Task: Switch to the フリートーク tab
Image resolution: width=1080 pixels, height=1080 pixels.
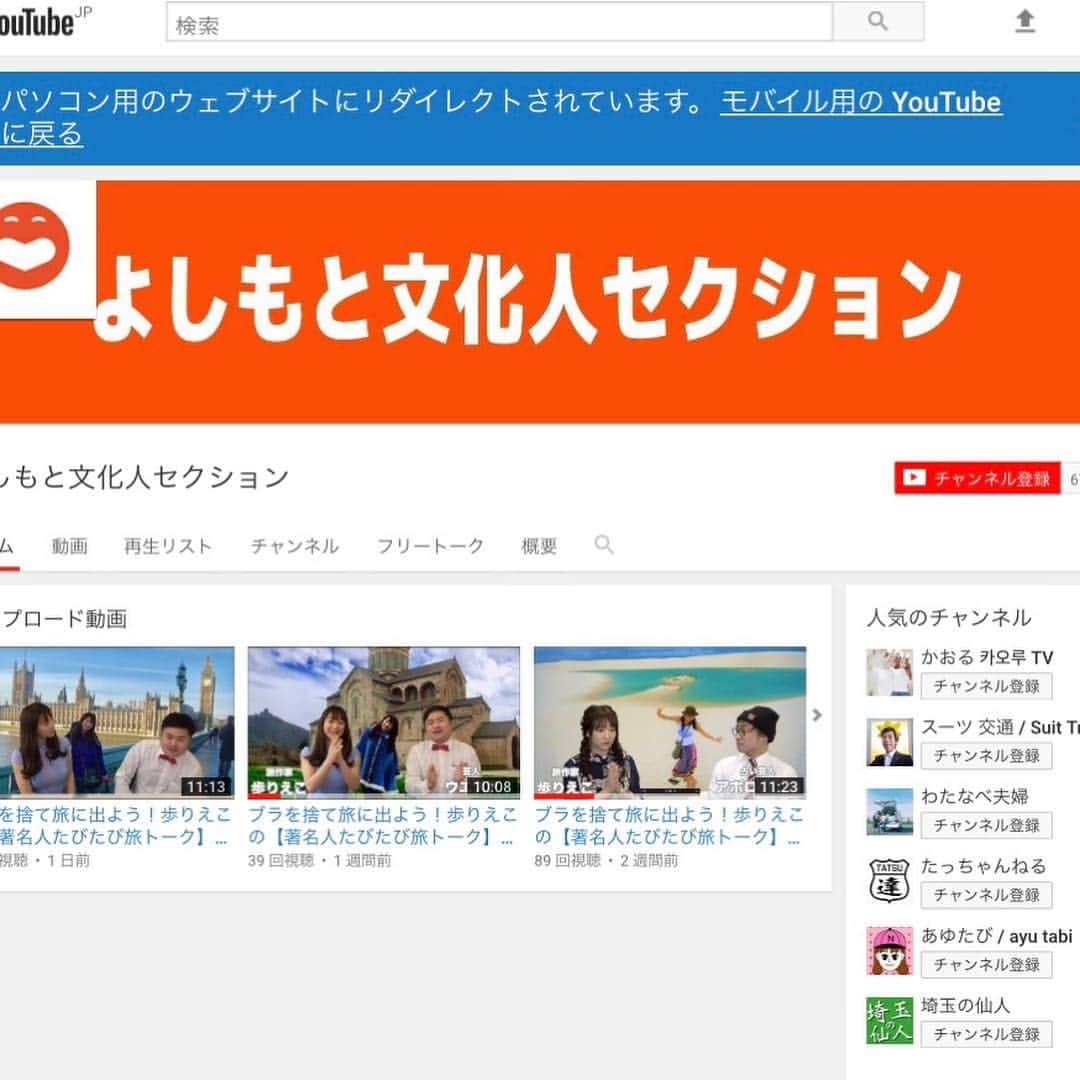Action: click(430, 546)
